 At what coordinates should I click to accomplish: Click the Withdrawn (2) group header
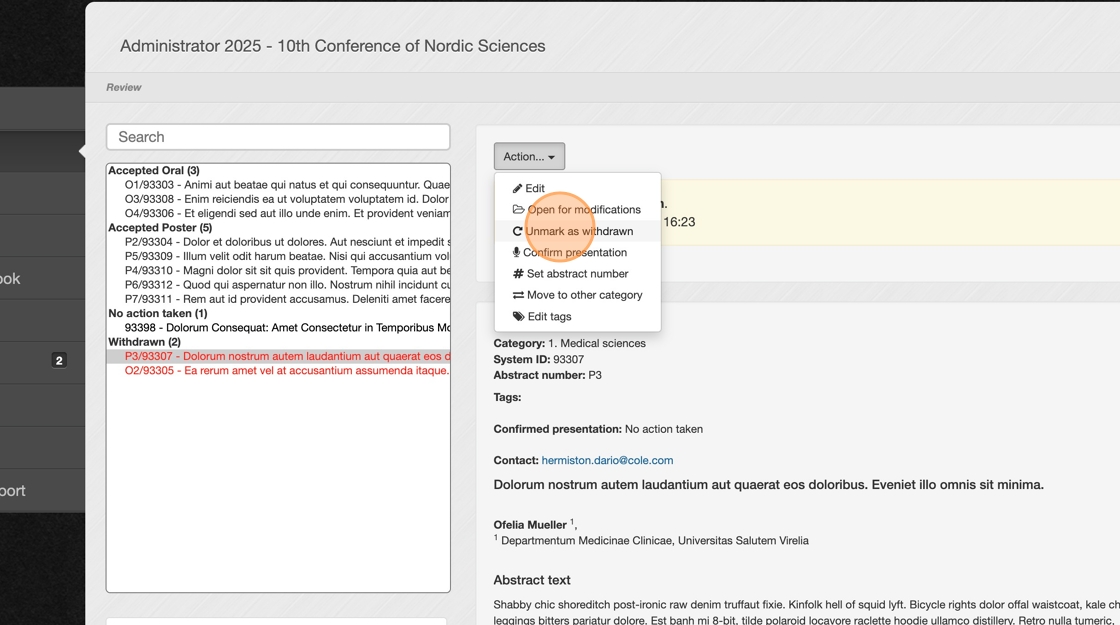144,342
